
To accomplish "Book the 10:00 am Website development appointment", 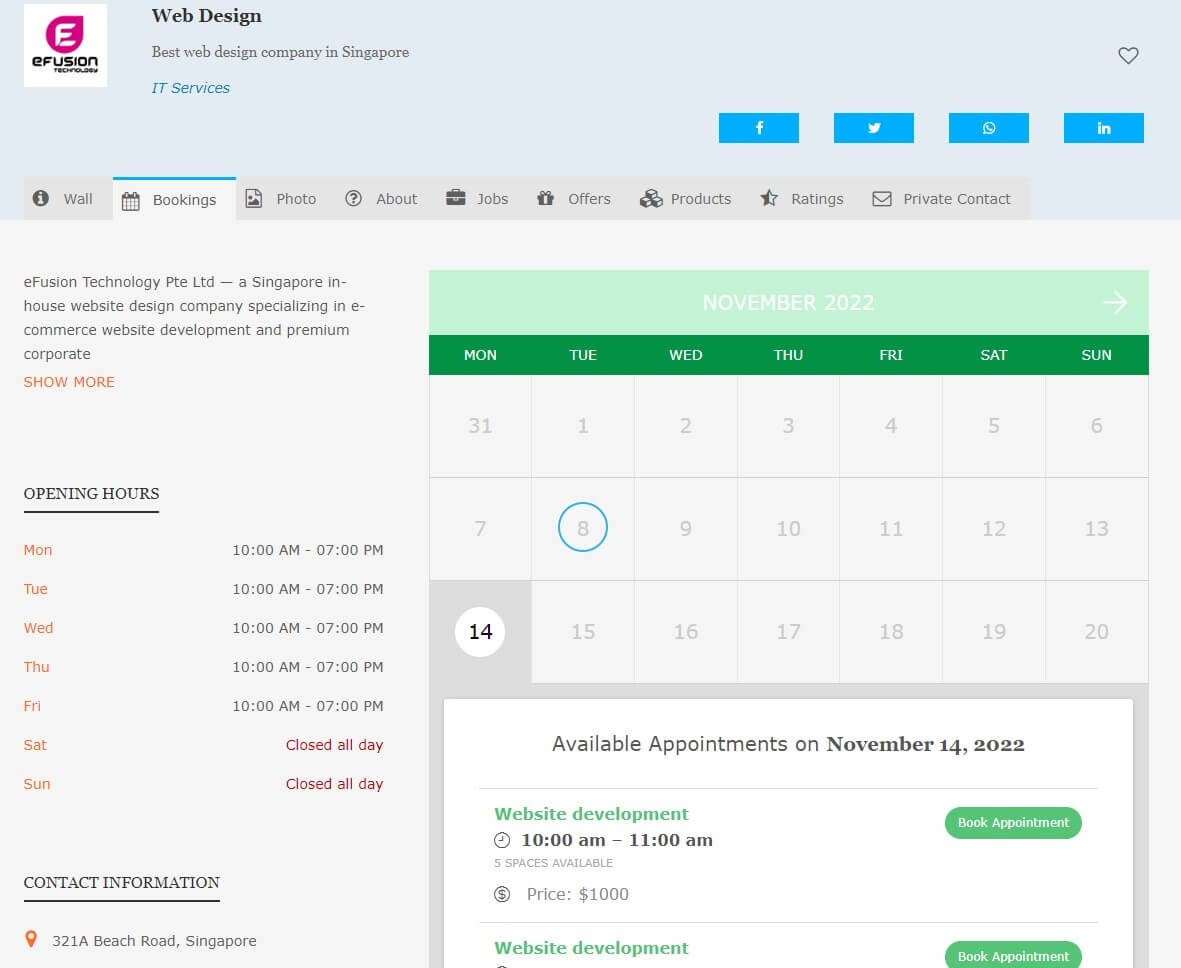I will pyautogui.click(x=1013, y=823).
